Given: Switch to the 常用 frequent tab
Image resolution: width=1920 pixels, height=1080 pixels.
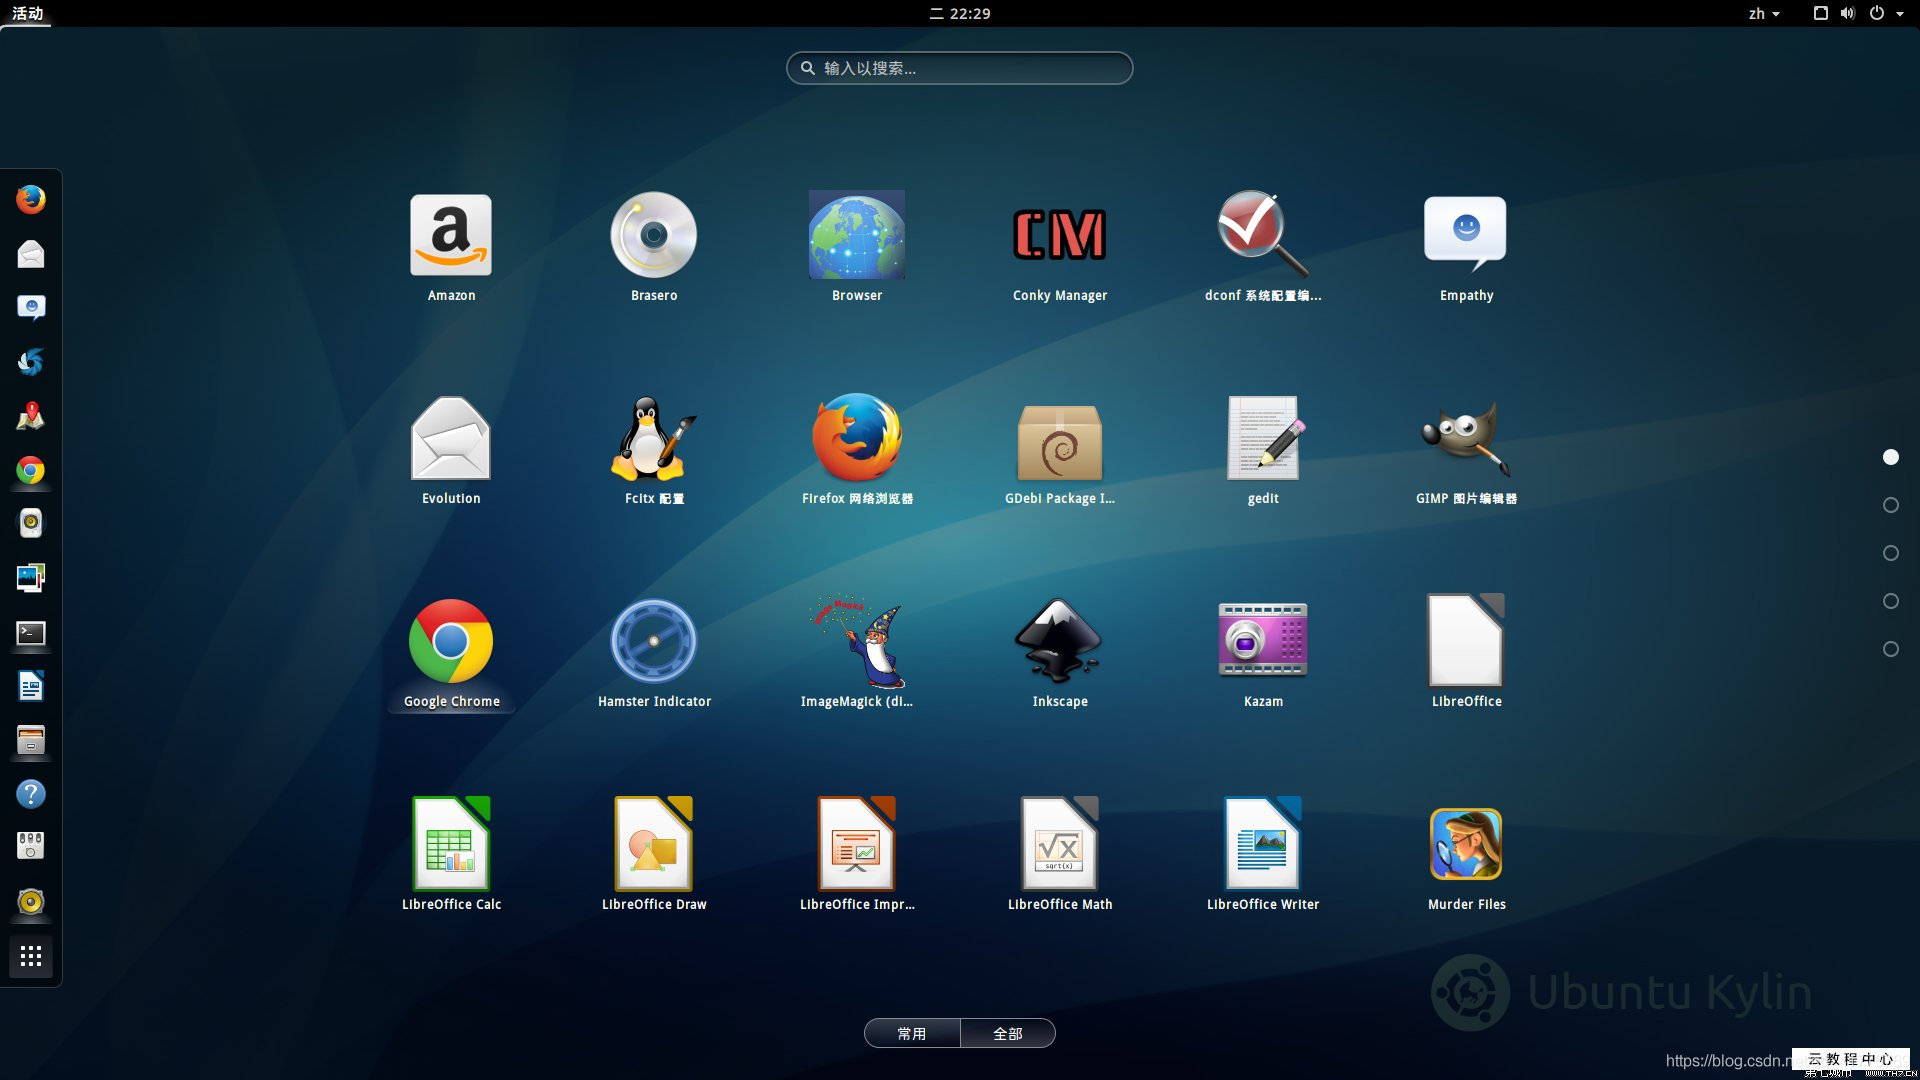Looking at the screenshot, I should [x=911, y=1033].
